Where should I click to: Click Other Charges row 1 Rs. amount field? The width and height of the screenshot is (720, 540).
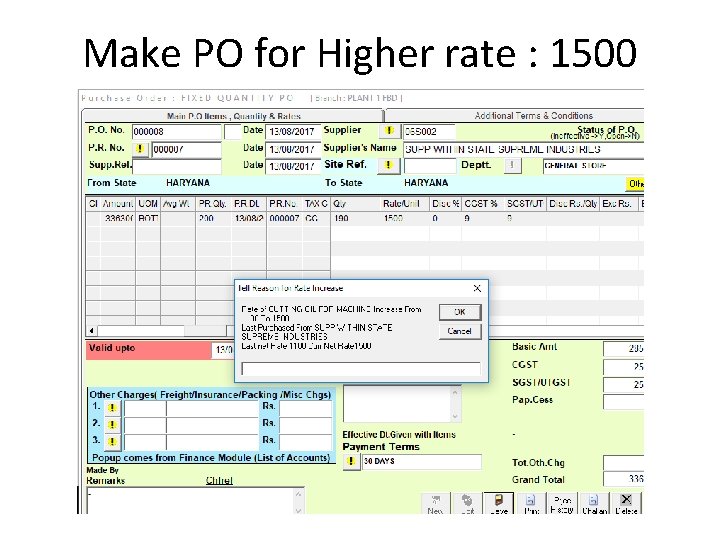pyautogui.click(x=305, y=408)
